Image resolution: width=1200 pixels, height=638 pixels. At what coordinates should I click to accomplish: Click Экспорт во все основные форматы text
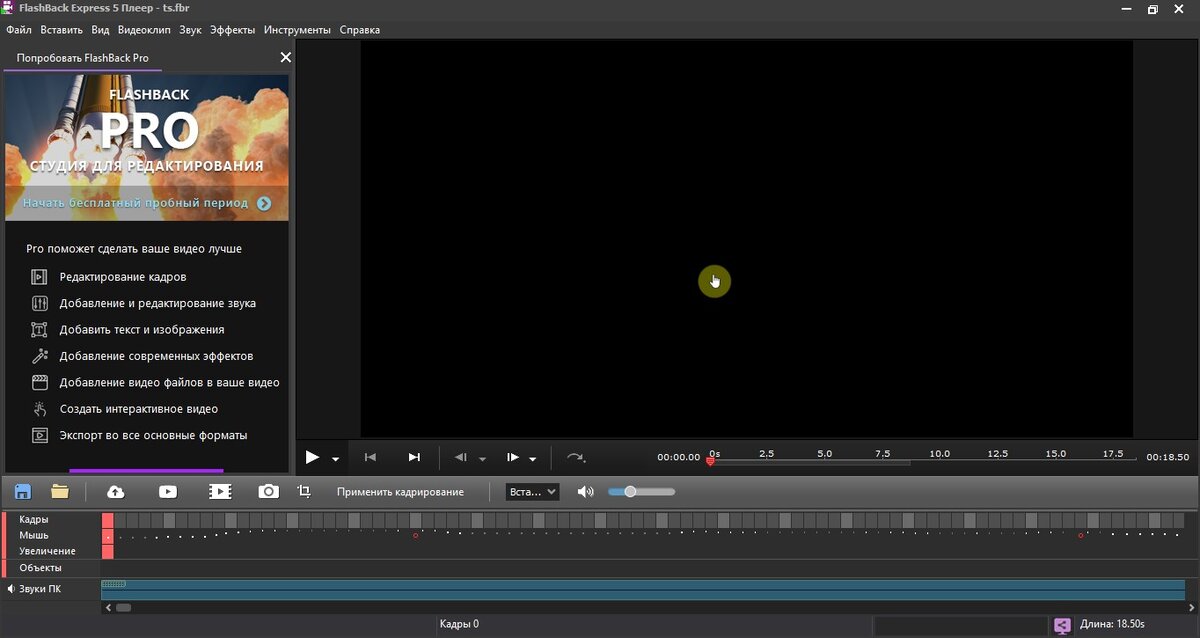point(153,435)
